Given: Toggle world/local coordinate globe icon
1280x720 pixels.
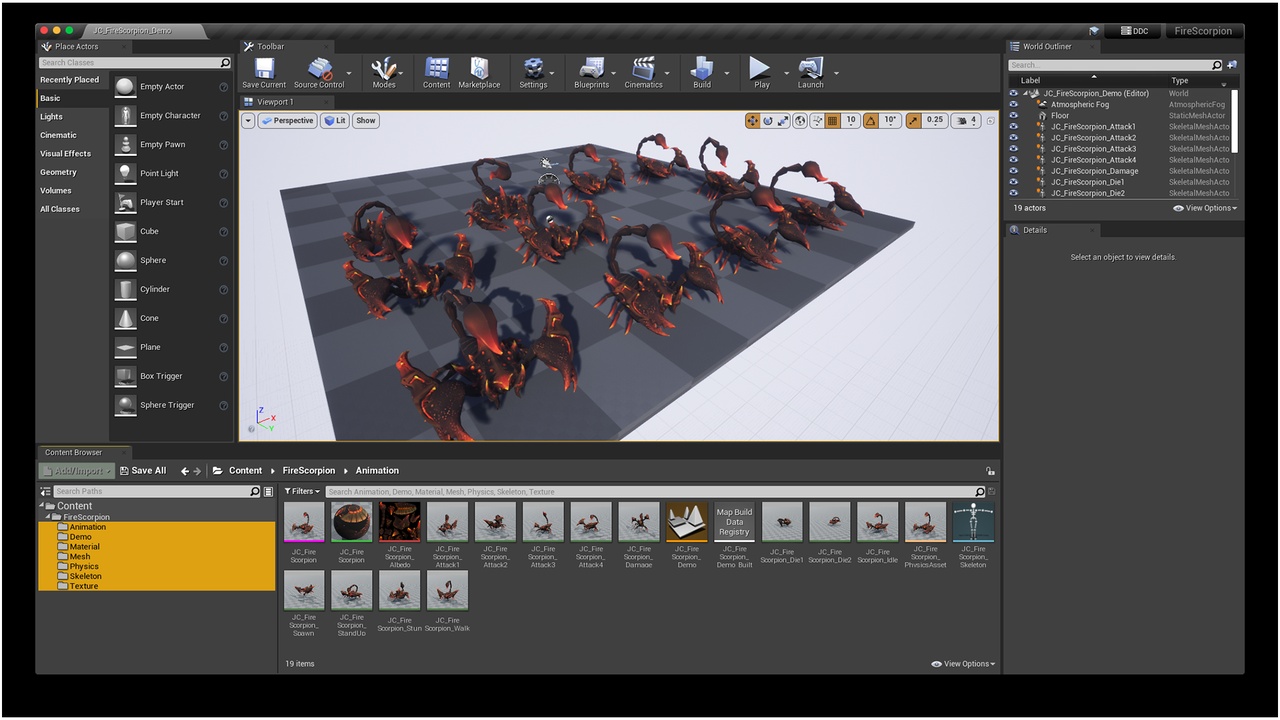Looking at the screenshot, I should click(x=800, y=120).
